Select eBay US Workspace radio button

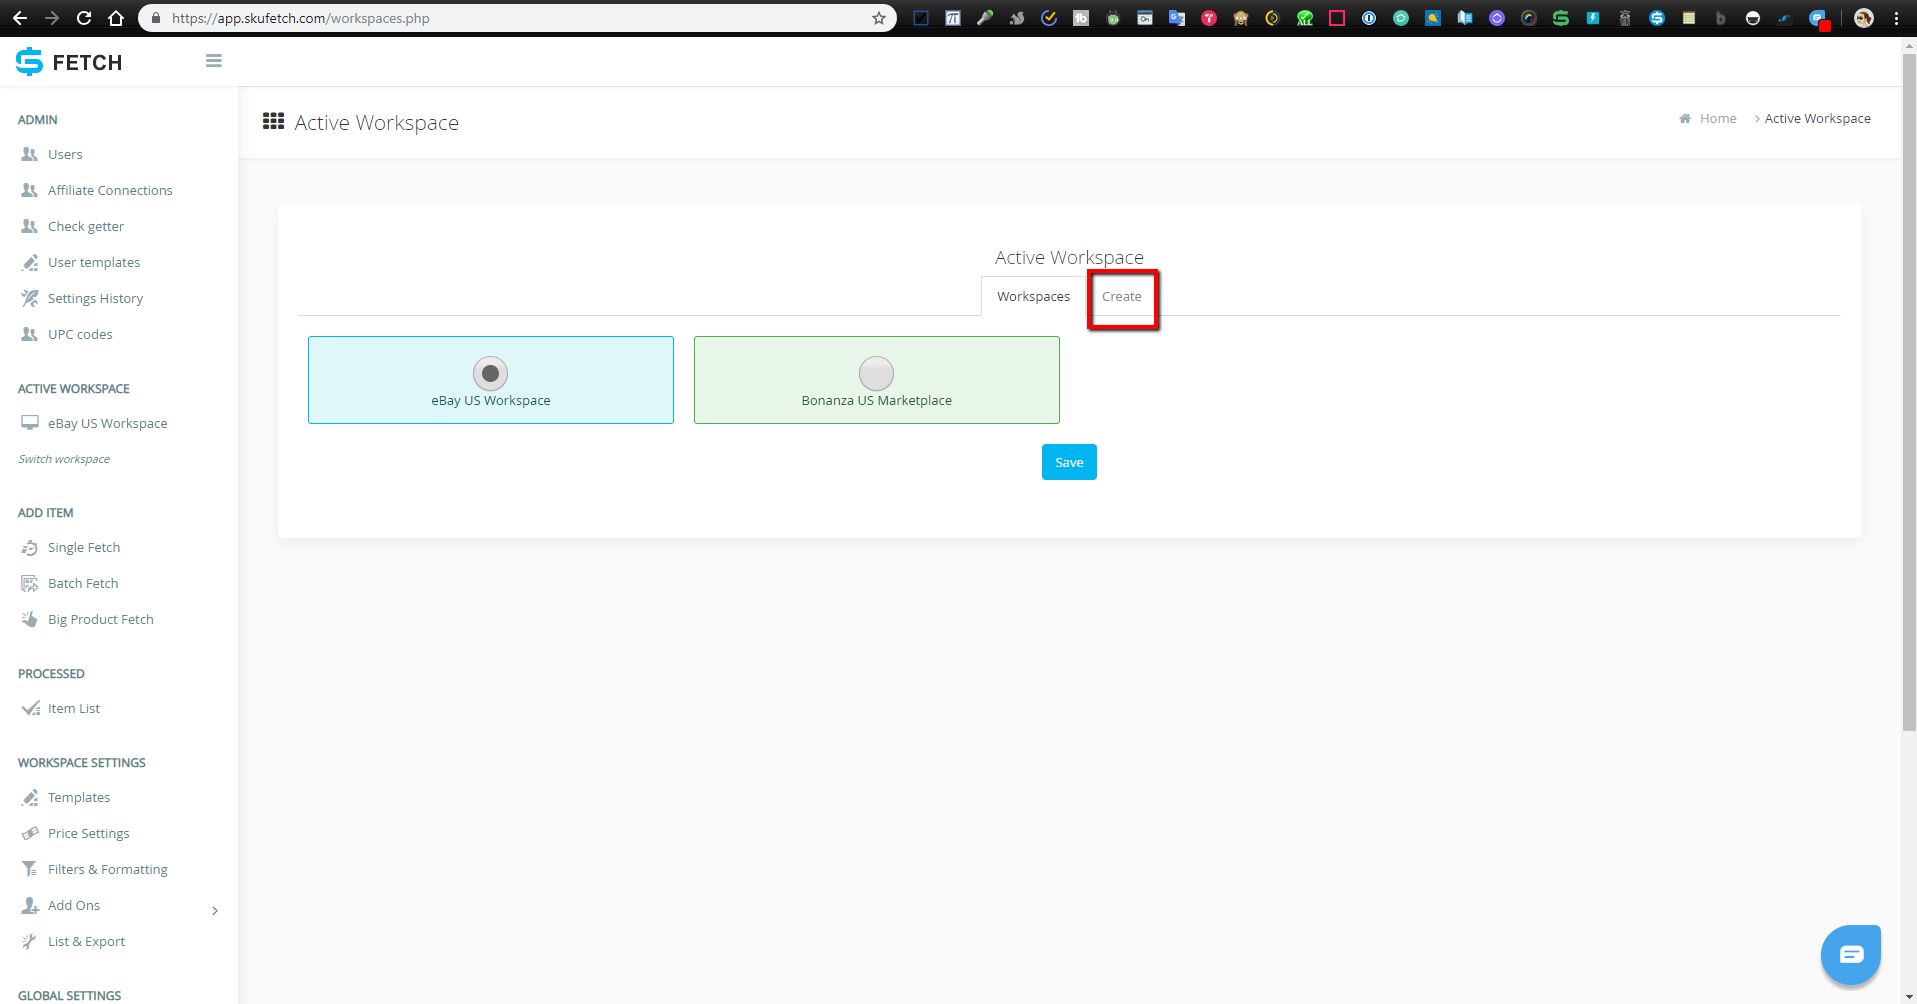[x=490, y=373]
